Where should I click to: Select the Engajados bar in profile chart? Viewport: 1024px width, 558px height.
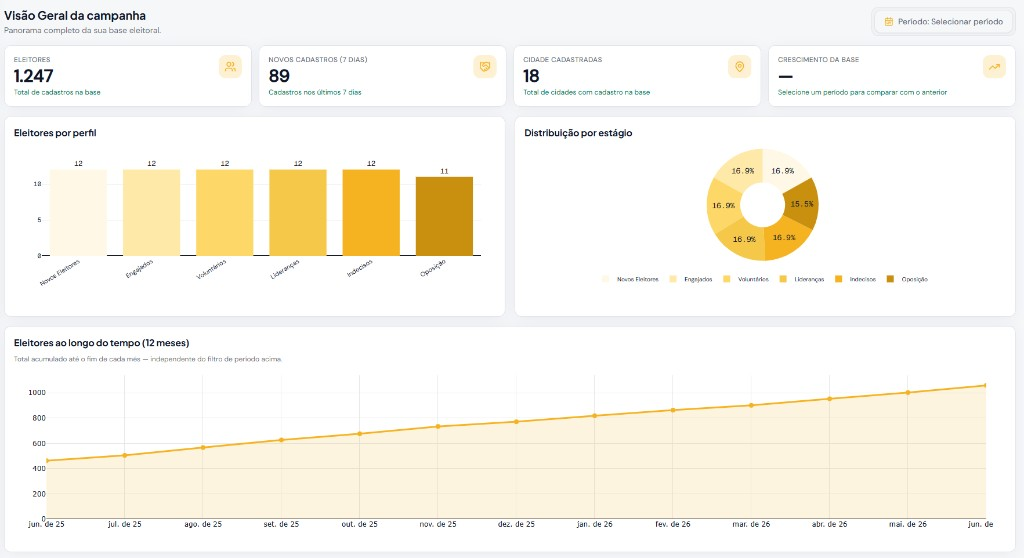click(152, 212)
